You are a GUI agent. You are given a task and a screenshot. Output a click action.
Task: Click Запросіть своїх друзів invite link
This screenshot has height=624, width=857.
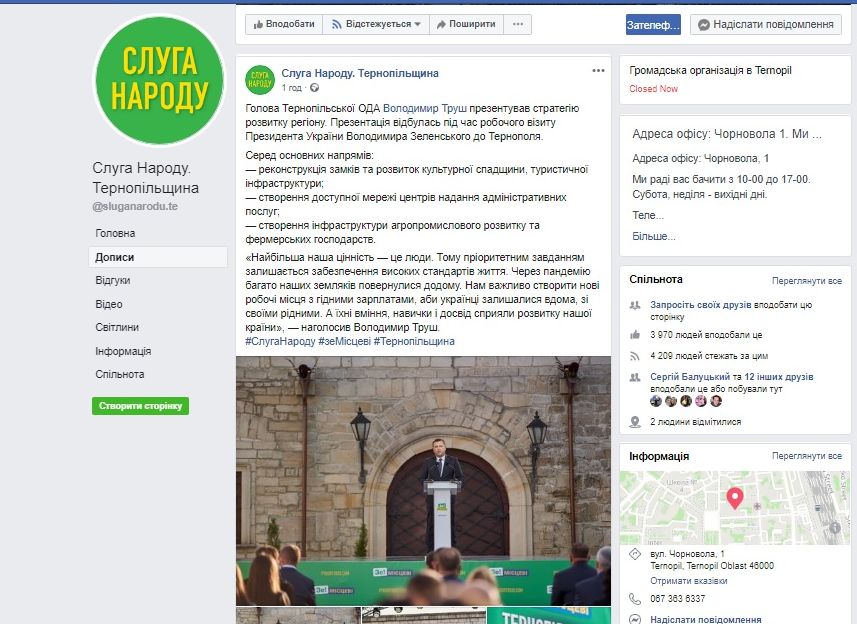pos(701,305)
